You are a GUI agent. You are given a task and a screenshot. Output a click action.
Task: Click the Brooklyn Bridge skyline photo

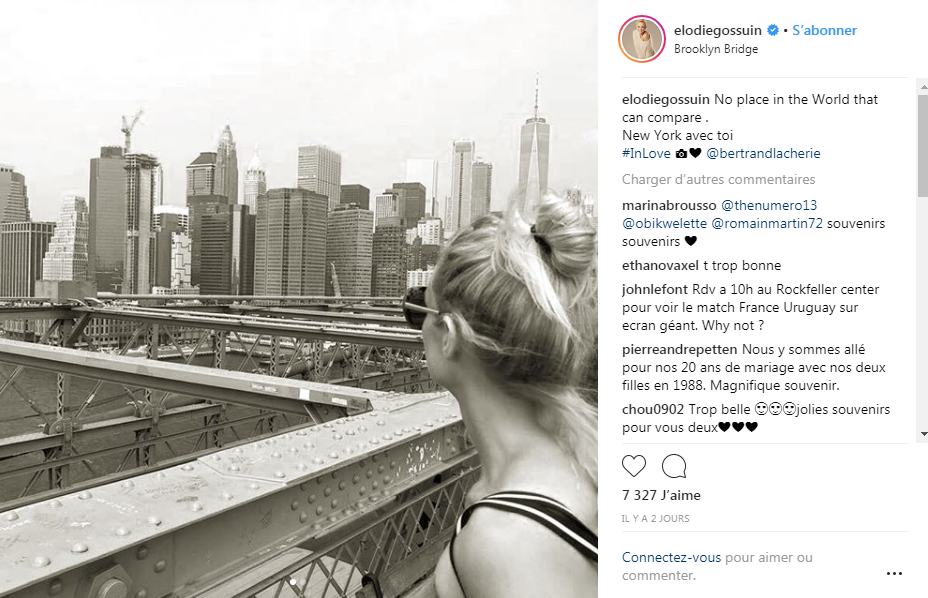coord(299,299)
